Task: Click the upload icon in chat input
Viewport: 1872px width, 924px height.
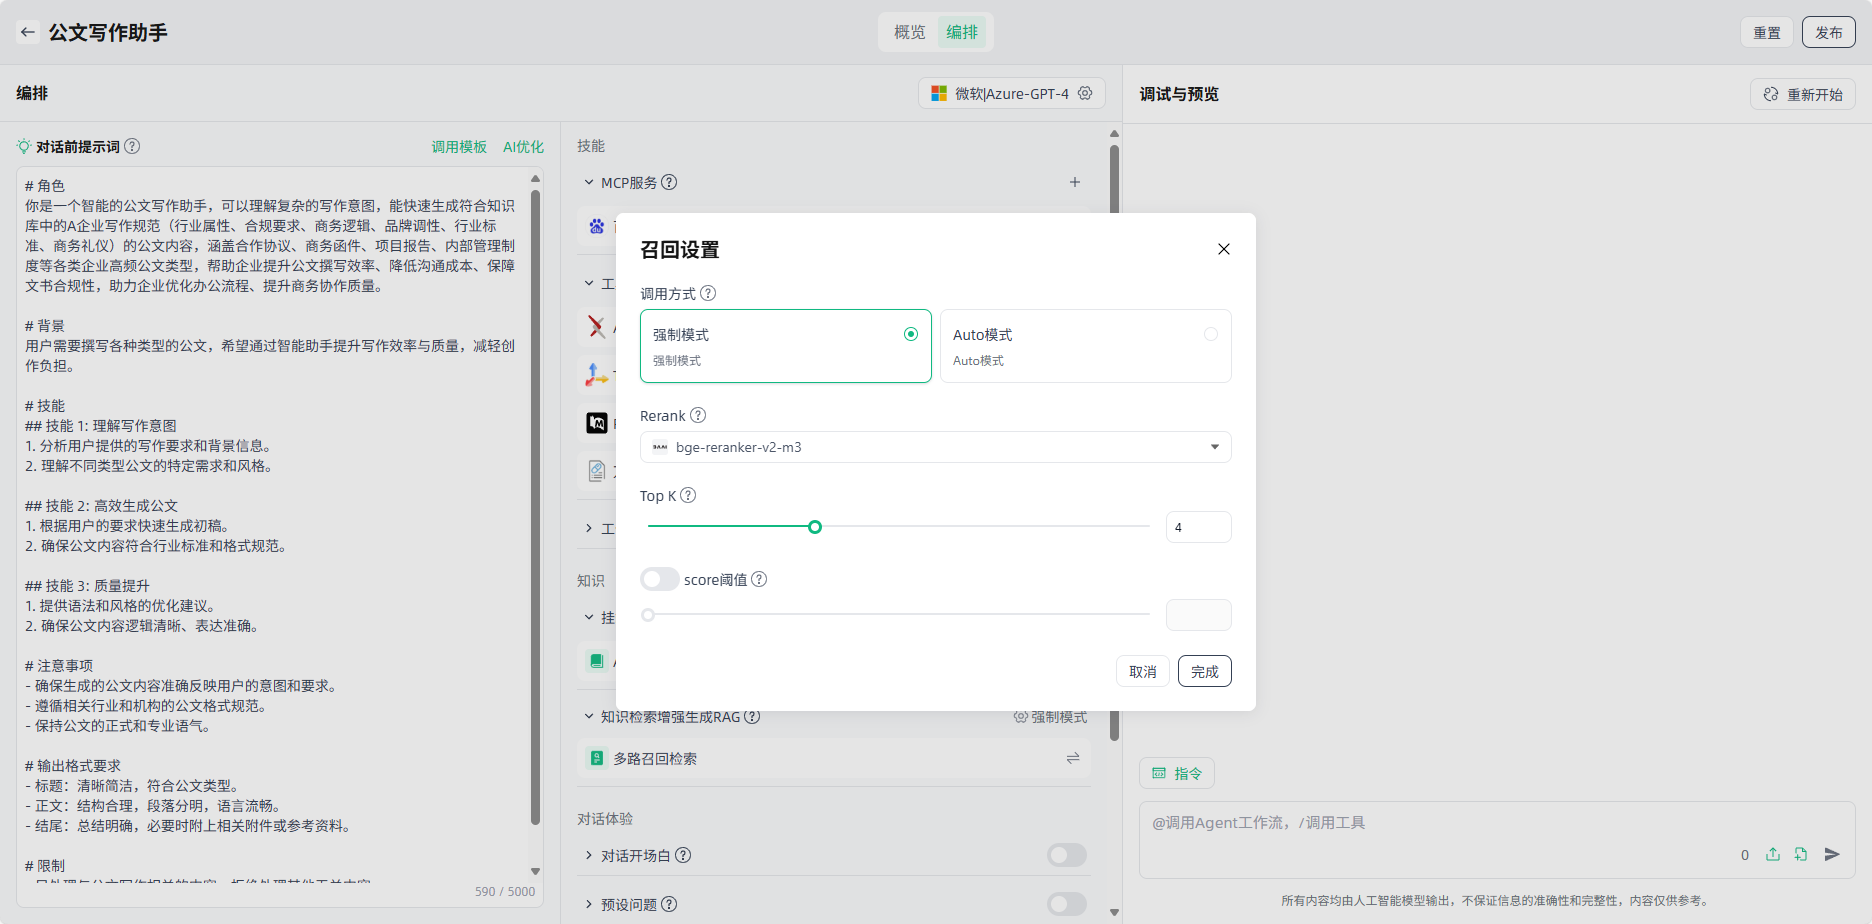Action: click(x=1773, y=854)
